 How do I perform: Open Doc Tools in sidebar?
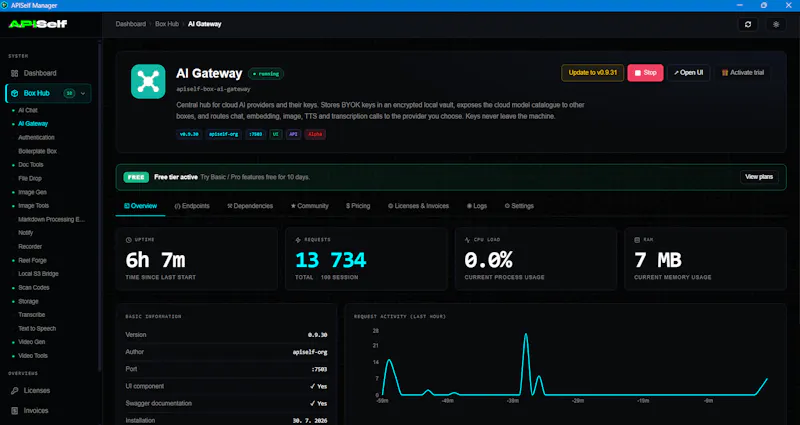pos(31,165)
